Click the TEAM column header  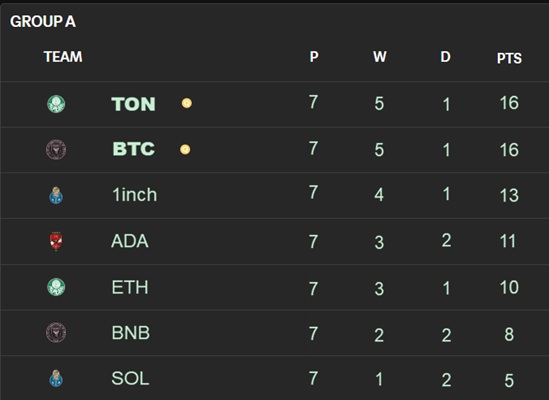coord(63,57)
